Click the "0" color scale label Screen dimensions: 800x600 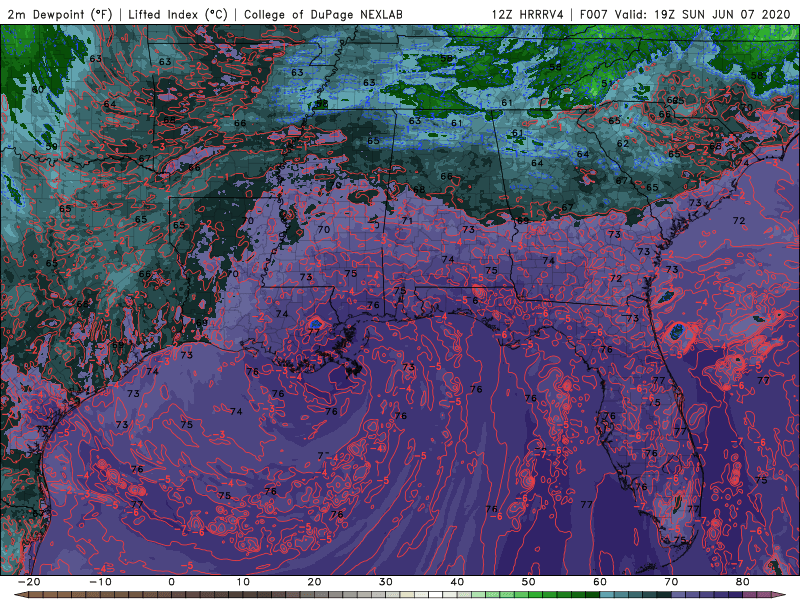coord(171,582)
